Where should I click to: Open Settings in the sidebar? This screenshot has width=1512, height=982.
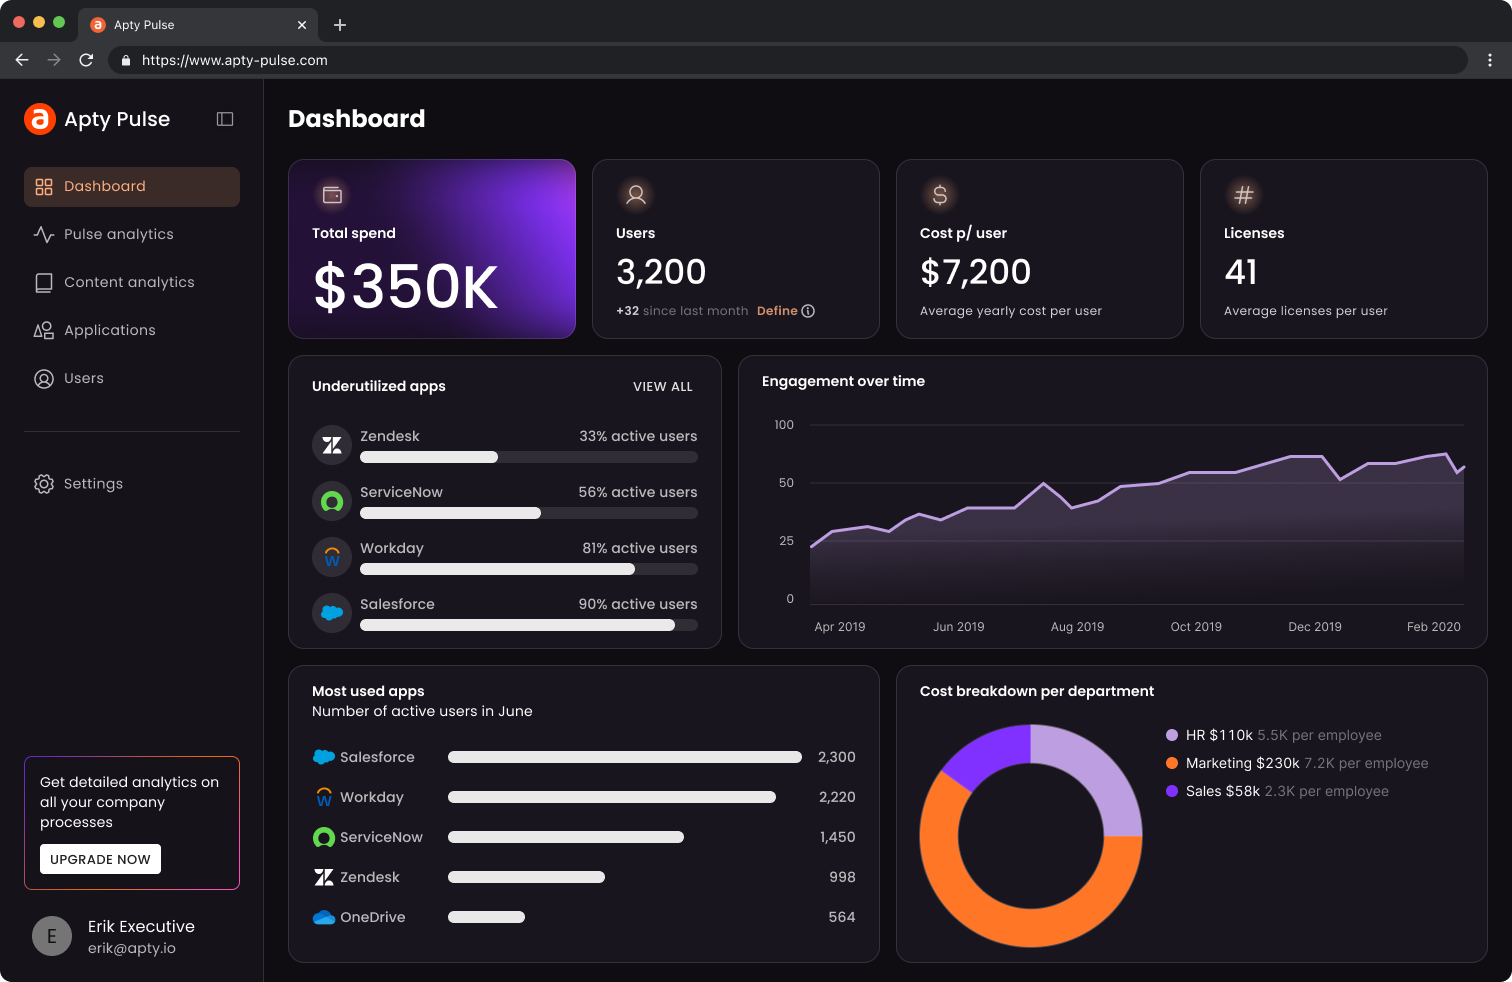(93, 484)
